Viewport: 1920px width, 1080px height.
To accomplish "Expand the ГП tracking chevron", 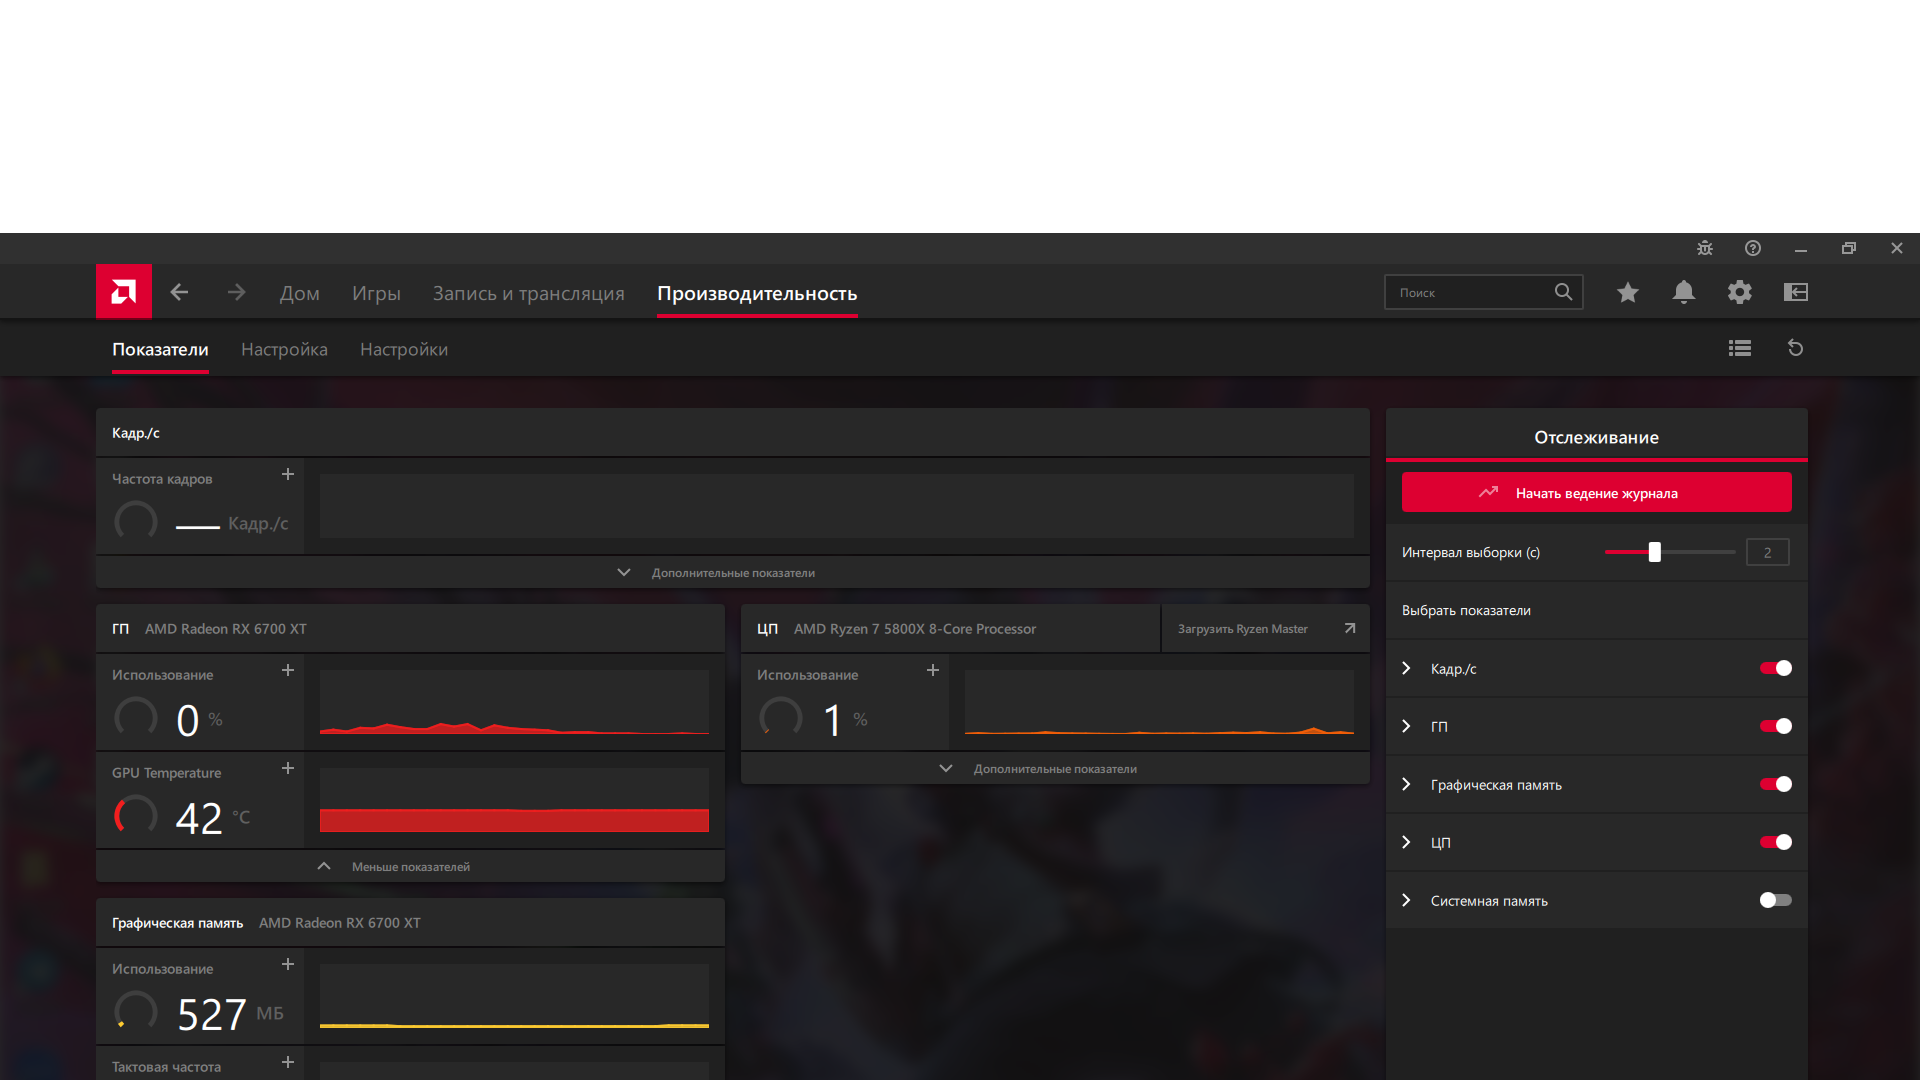I will [x=1407, y=726].
